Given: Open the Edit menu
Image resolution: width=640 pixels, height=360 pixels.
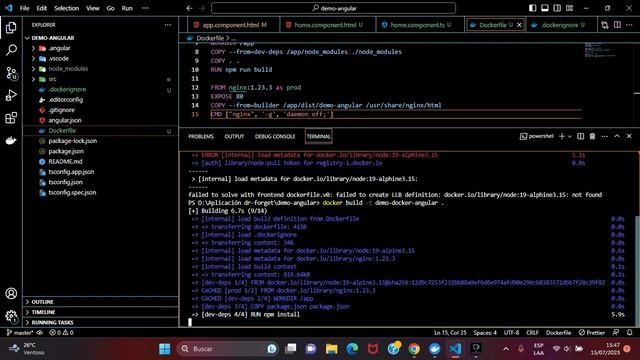Looking at the screenshot, I should 42,8.
